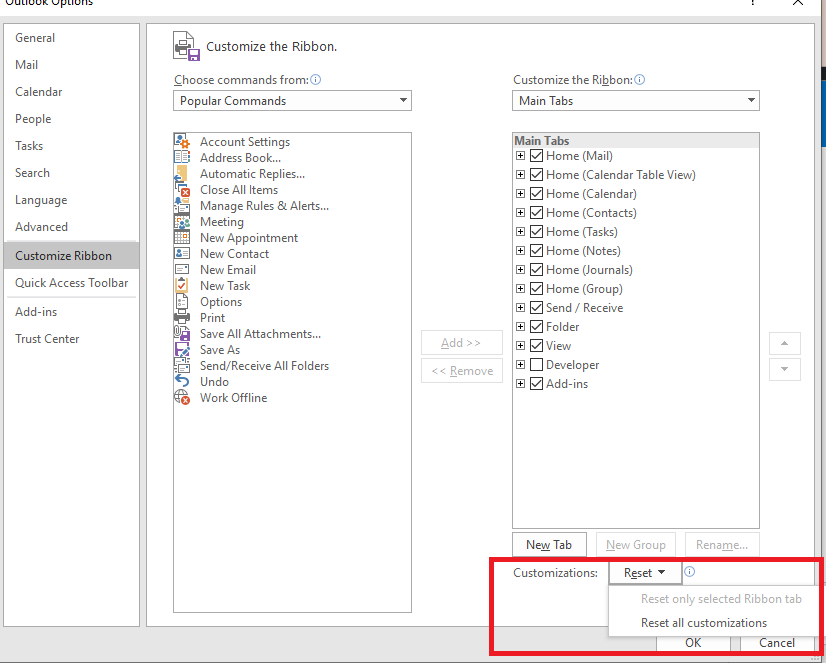Click the Rename... button
The width and height of the screenshot is (826, 663).
point(722,545)
